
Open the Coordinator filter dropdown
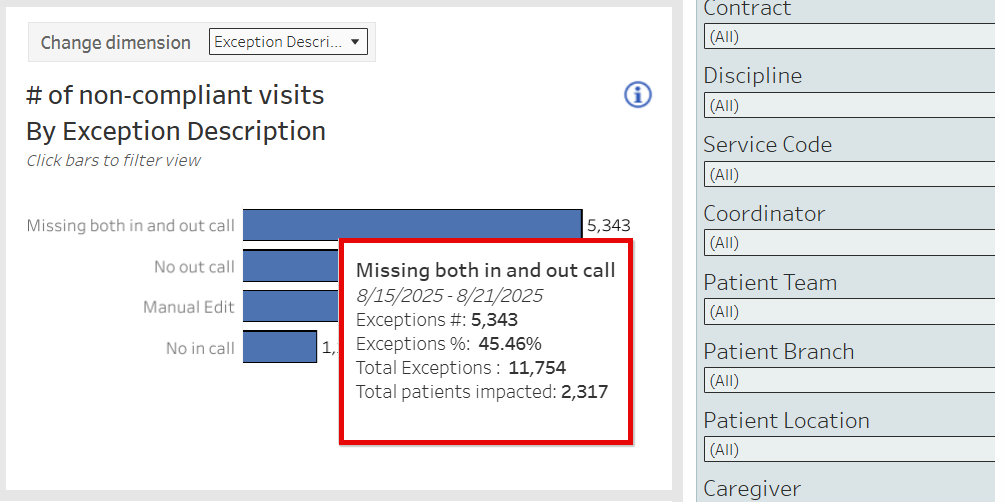pos(850,243)
